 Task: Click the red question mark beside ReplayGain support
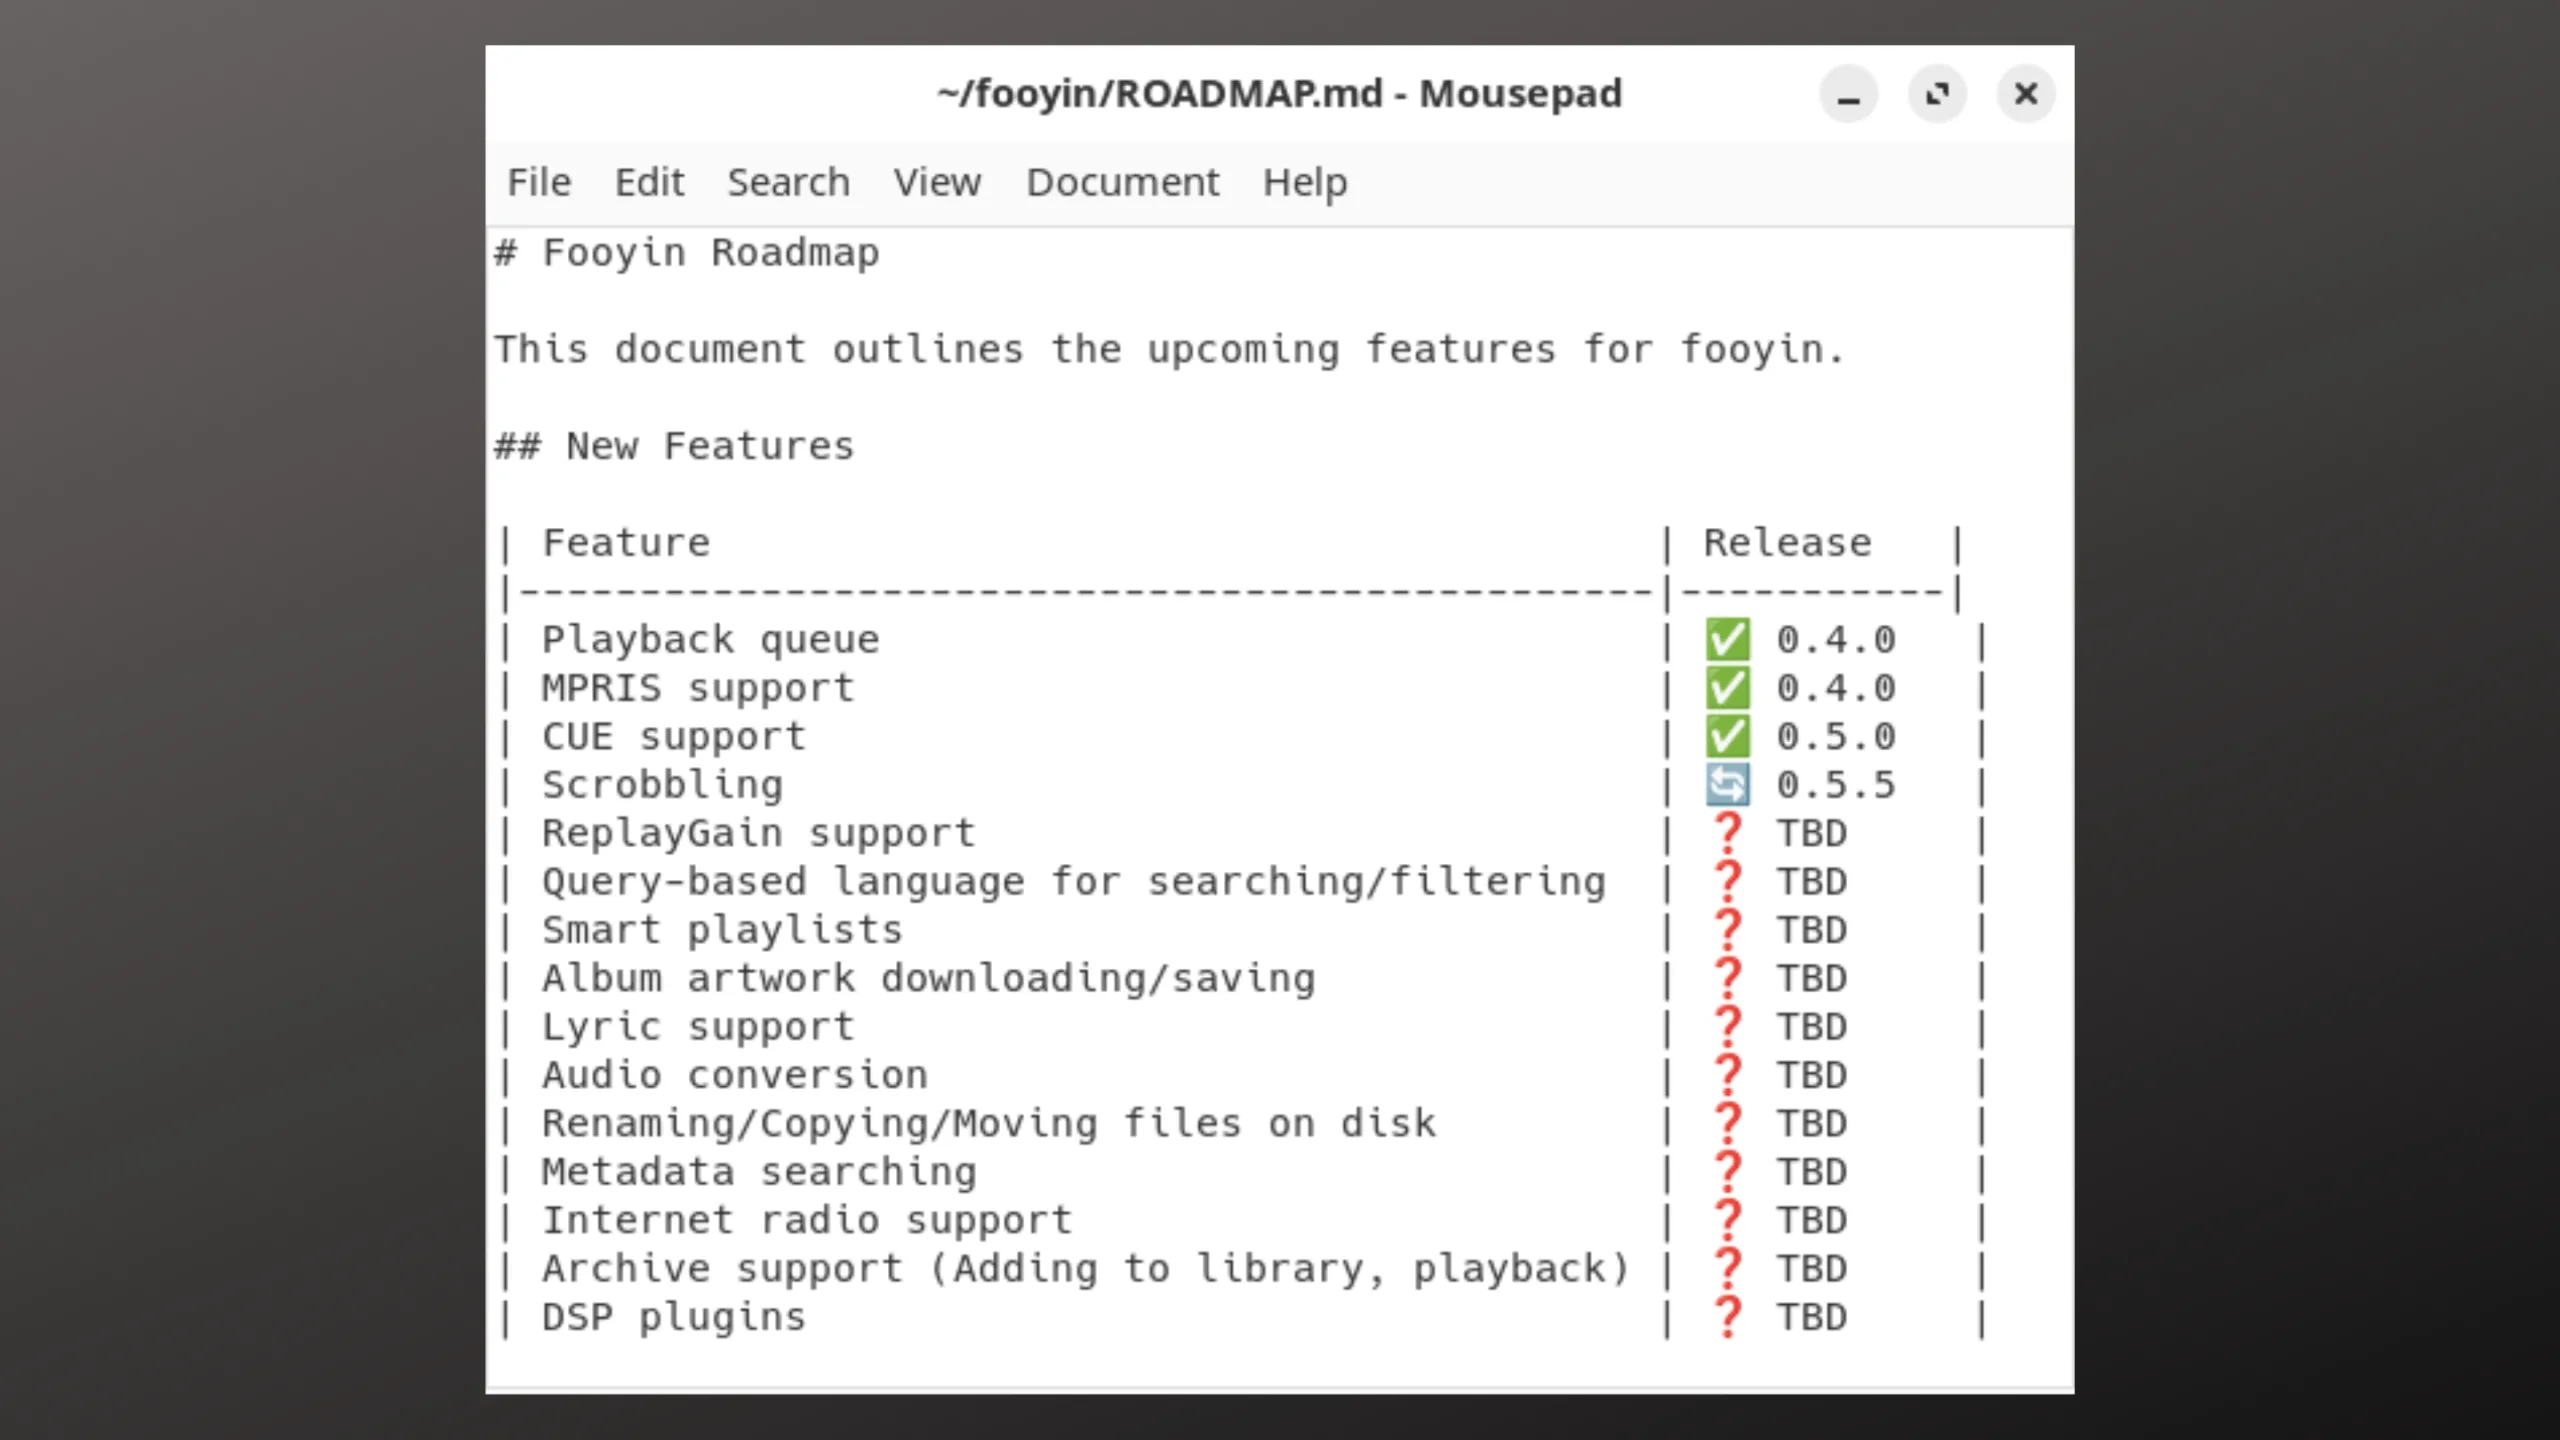(1727, 832)
